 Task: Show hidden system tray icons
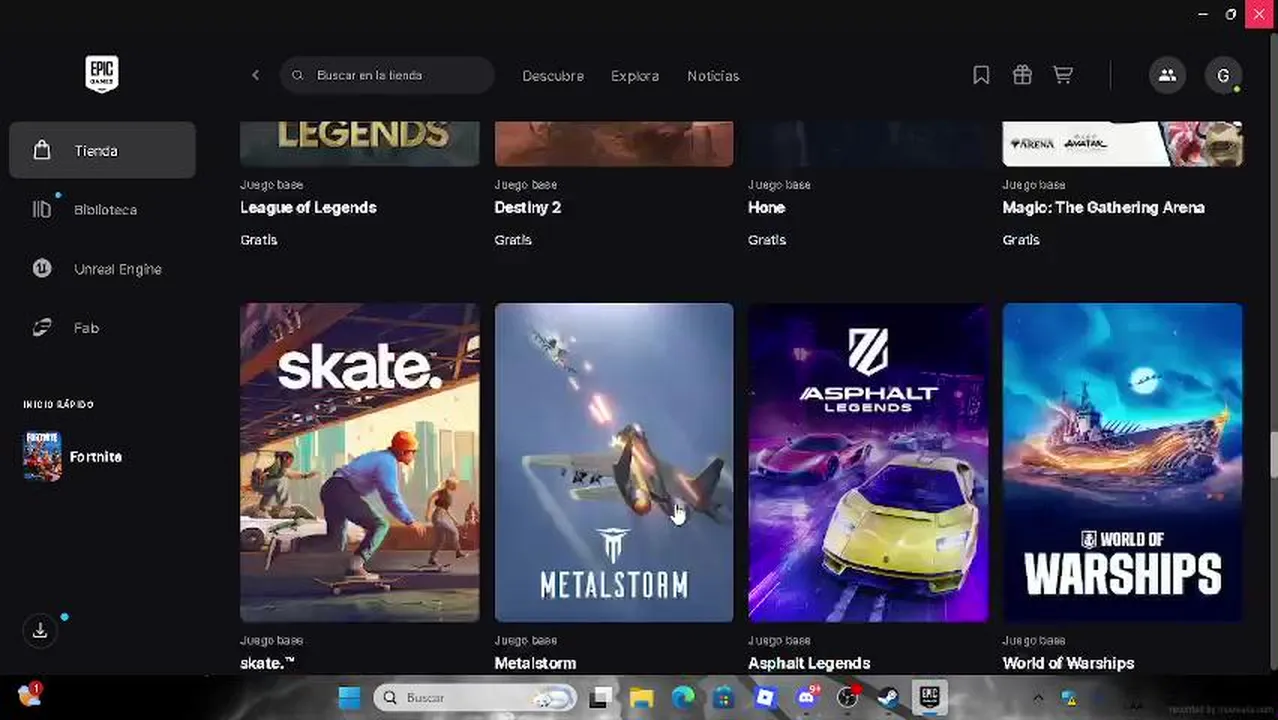click(1038, 698)
